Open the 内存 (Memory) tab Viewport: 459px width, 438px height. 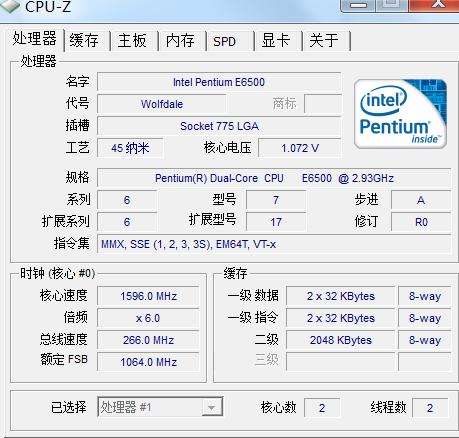point(181,41)
